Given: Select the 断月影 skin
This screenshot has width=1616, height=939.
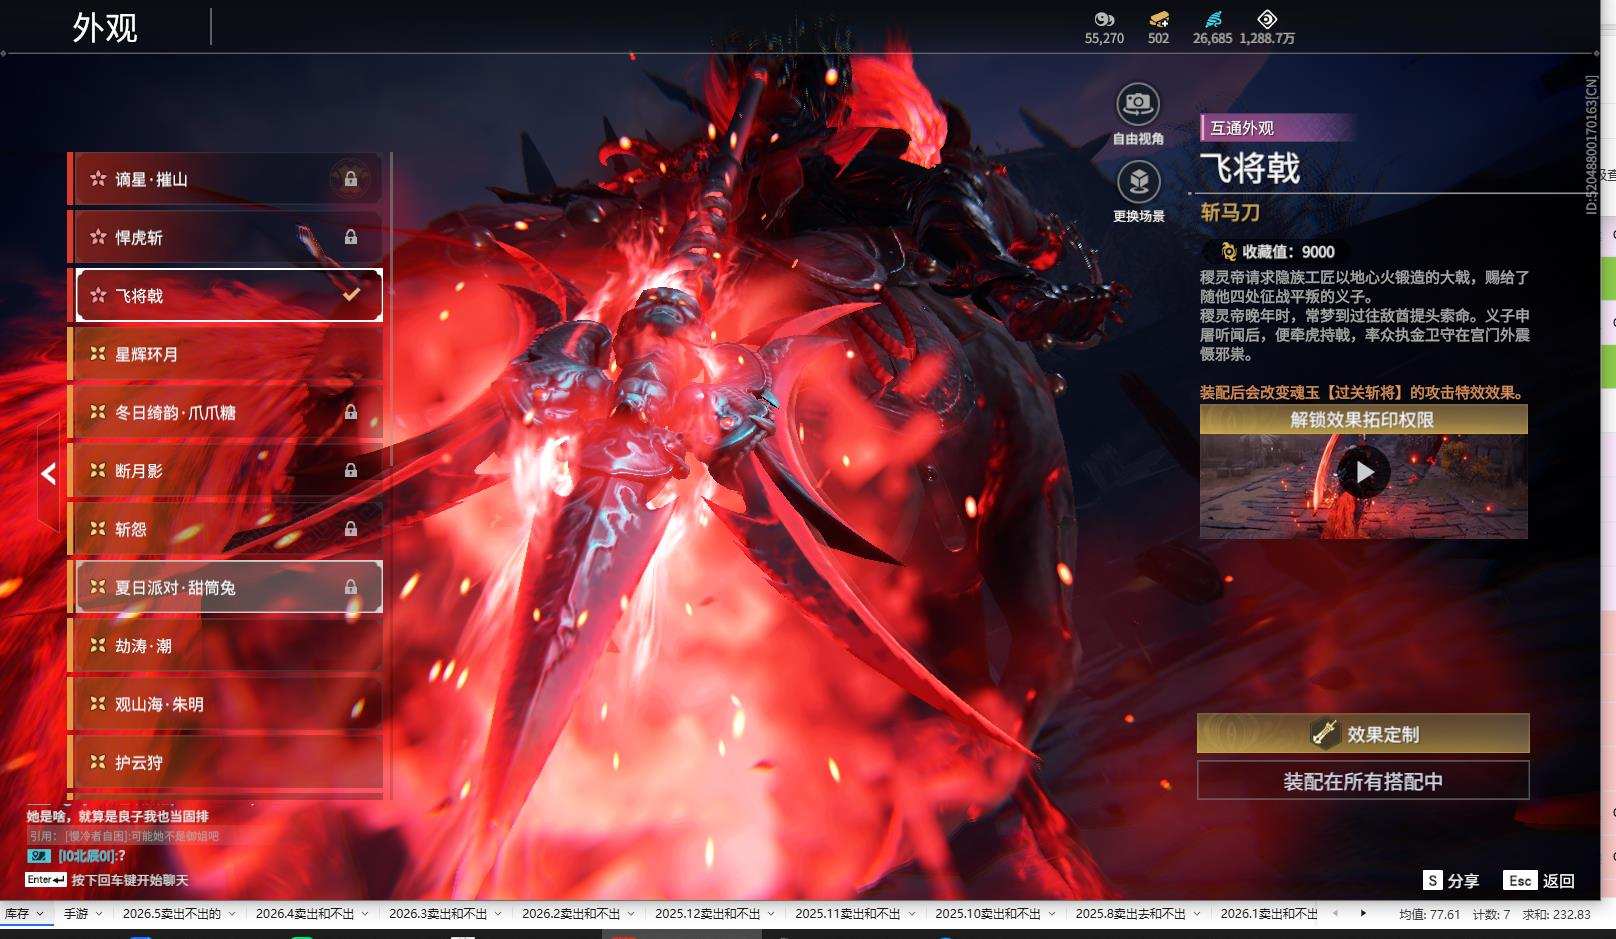Looking at the screenshot, I should 229,470.
